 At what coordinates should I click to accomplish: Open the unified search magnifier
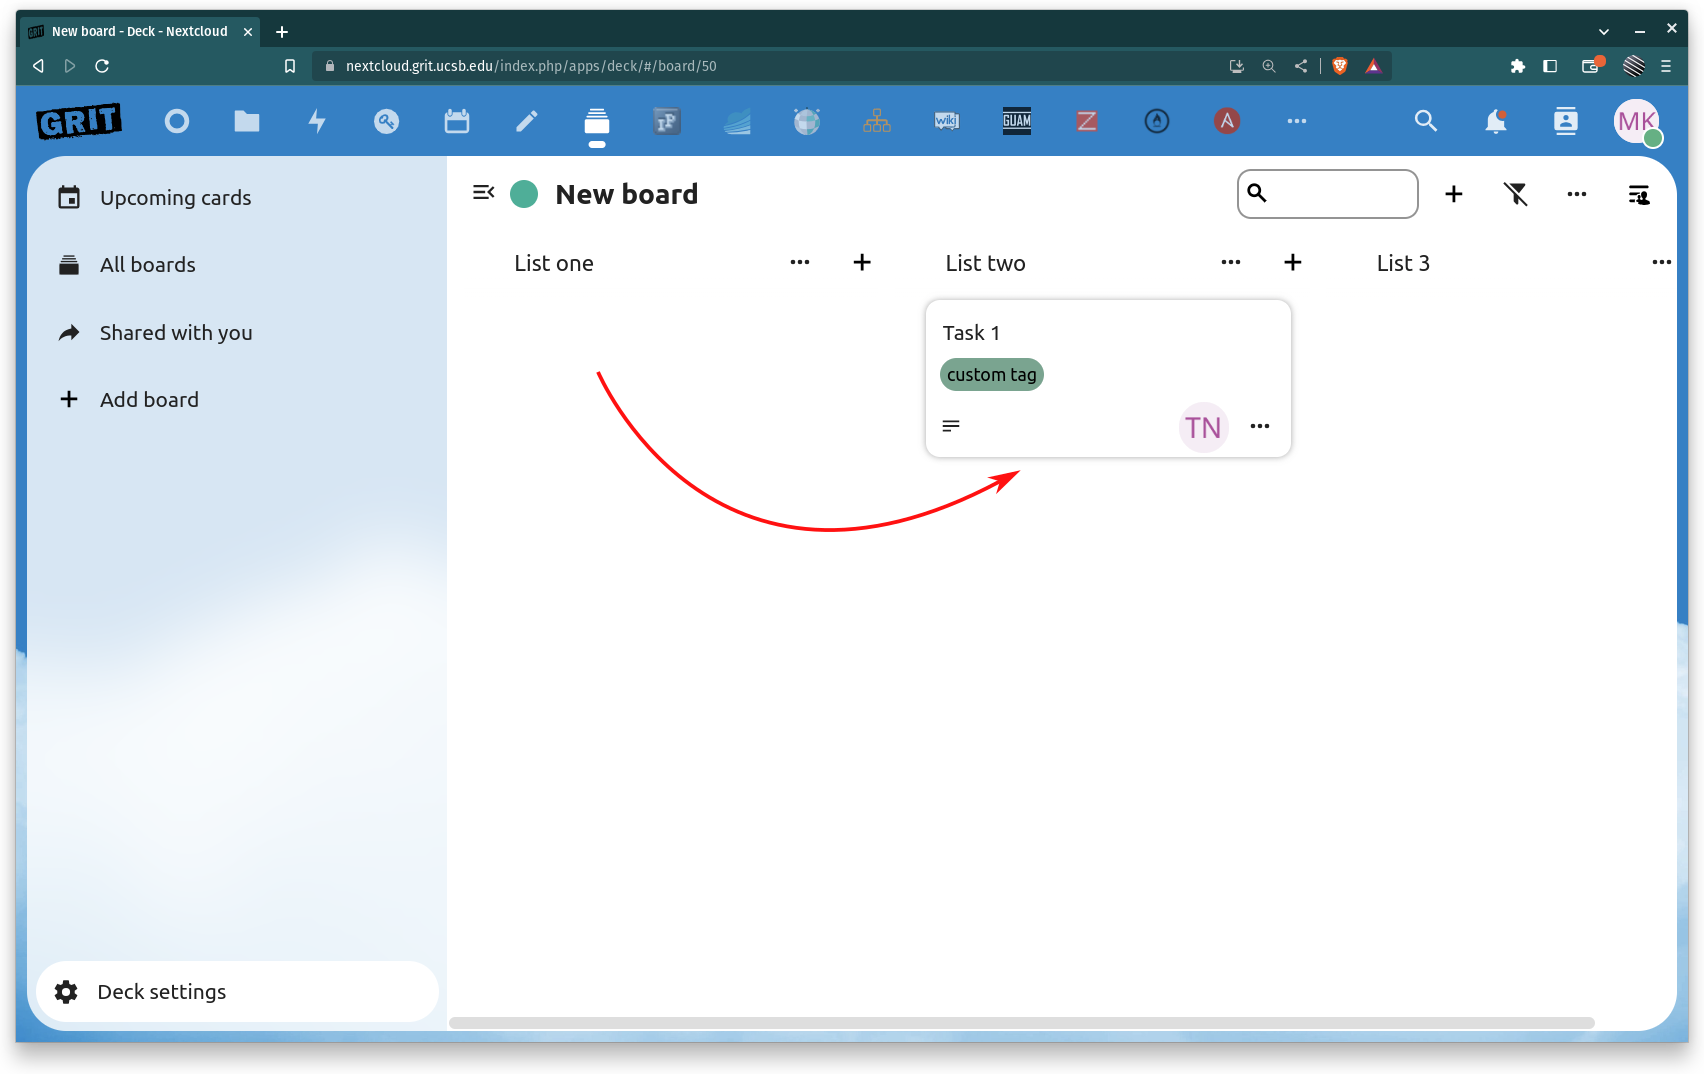(1426, 121)
